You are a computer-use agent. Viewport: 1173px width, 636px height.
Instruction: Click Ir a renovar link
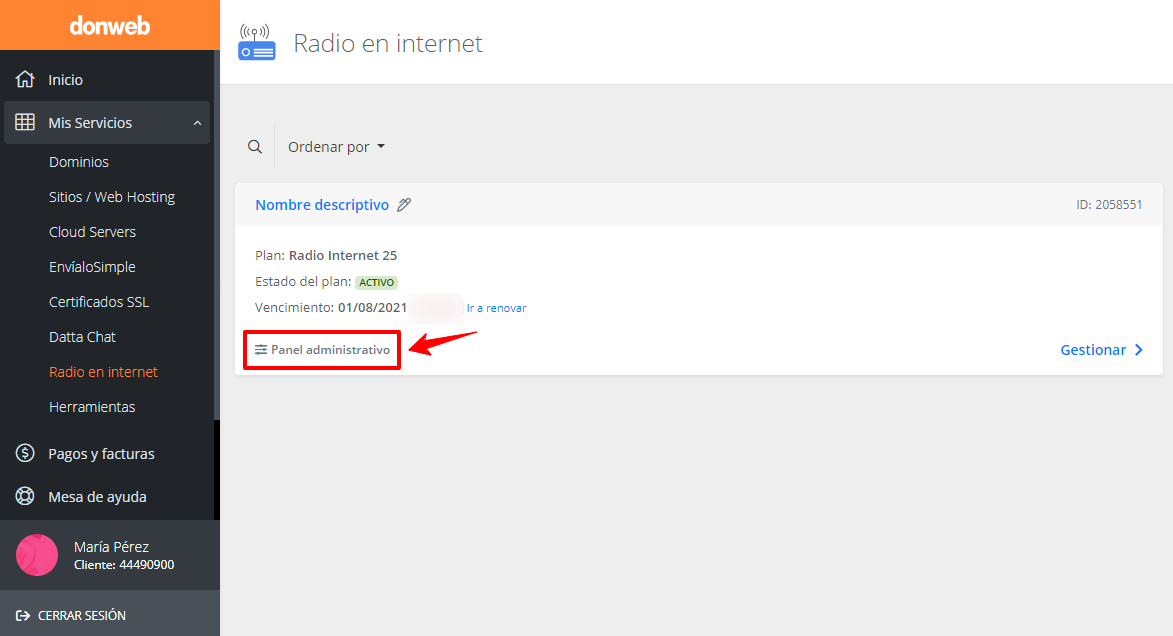coord(496,308)
